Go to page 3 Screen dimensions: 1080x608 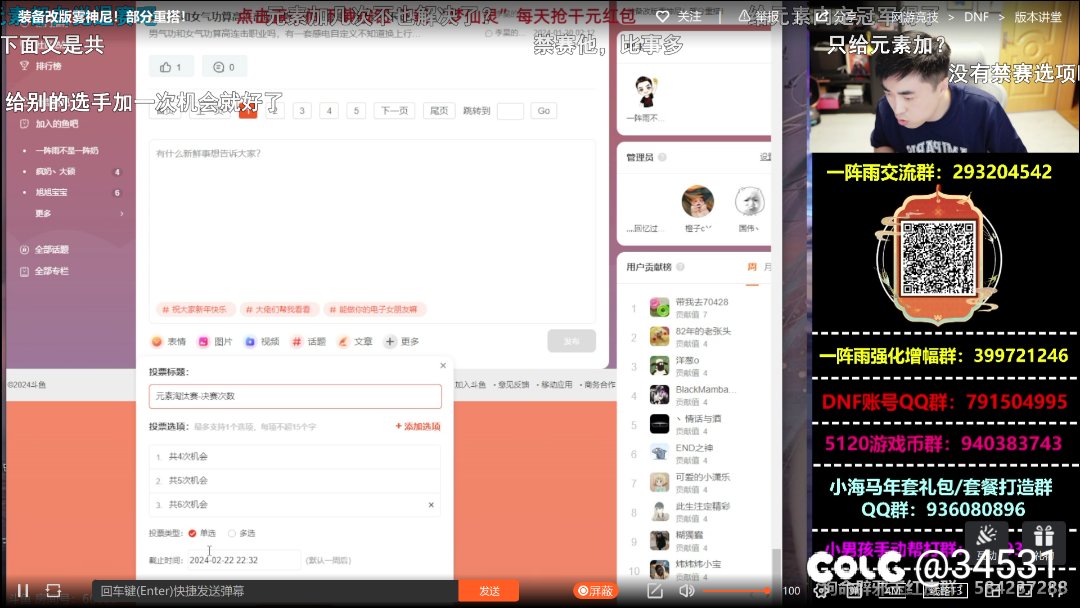click(302, 110)
